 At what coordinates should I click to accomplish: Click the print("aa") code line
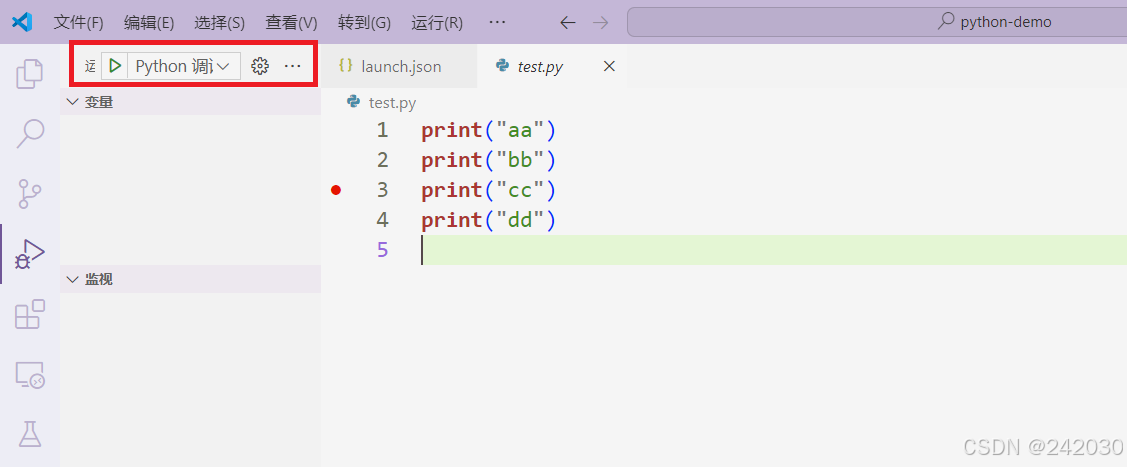tap(489, 131)
